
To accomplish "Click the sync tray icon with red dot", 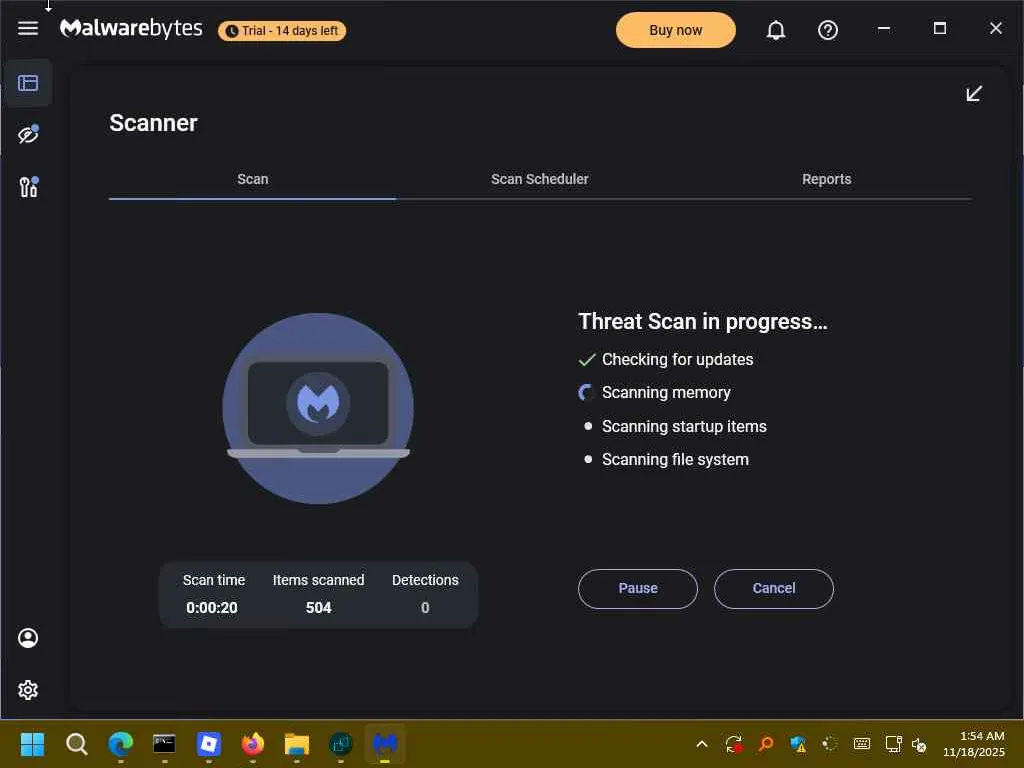I will [x=733, y=744].
